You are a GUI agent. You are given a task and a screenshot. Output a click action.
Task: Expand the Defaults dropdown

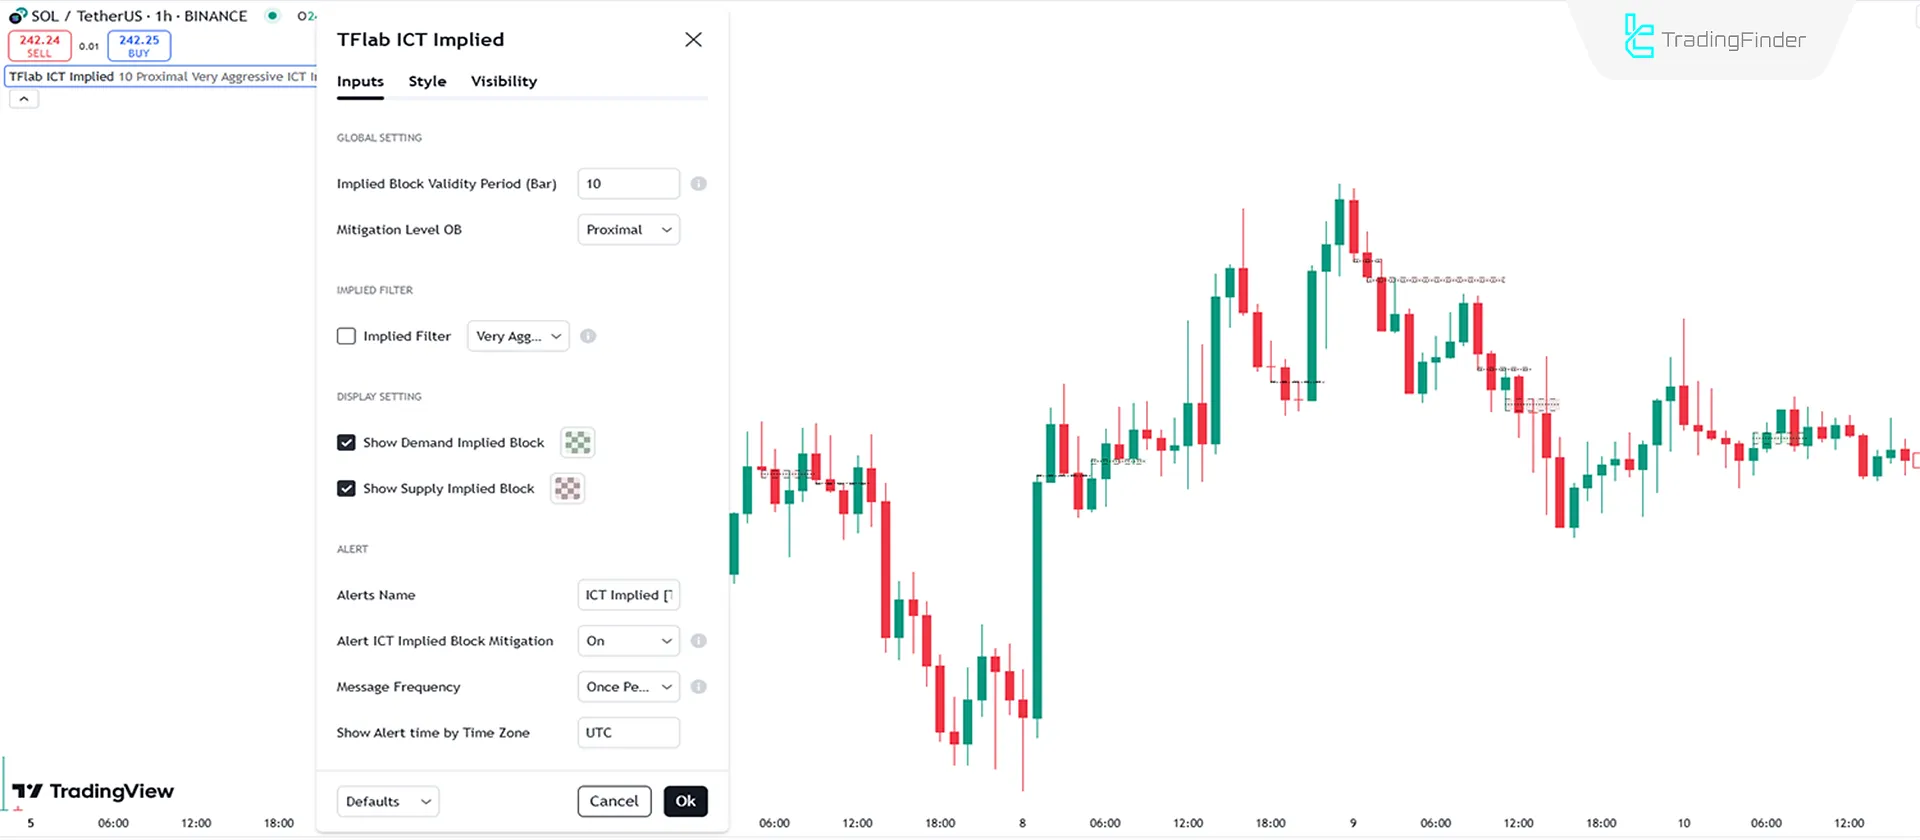click(x=388, y=801)
